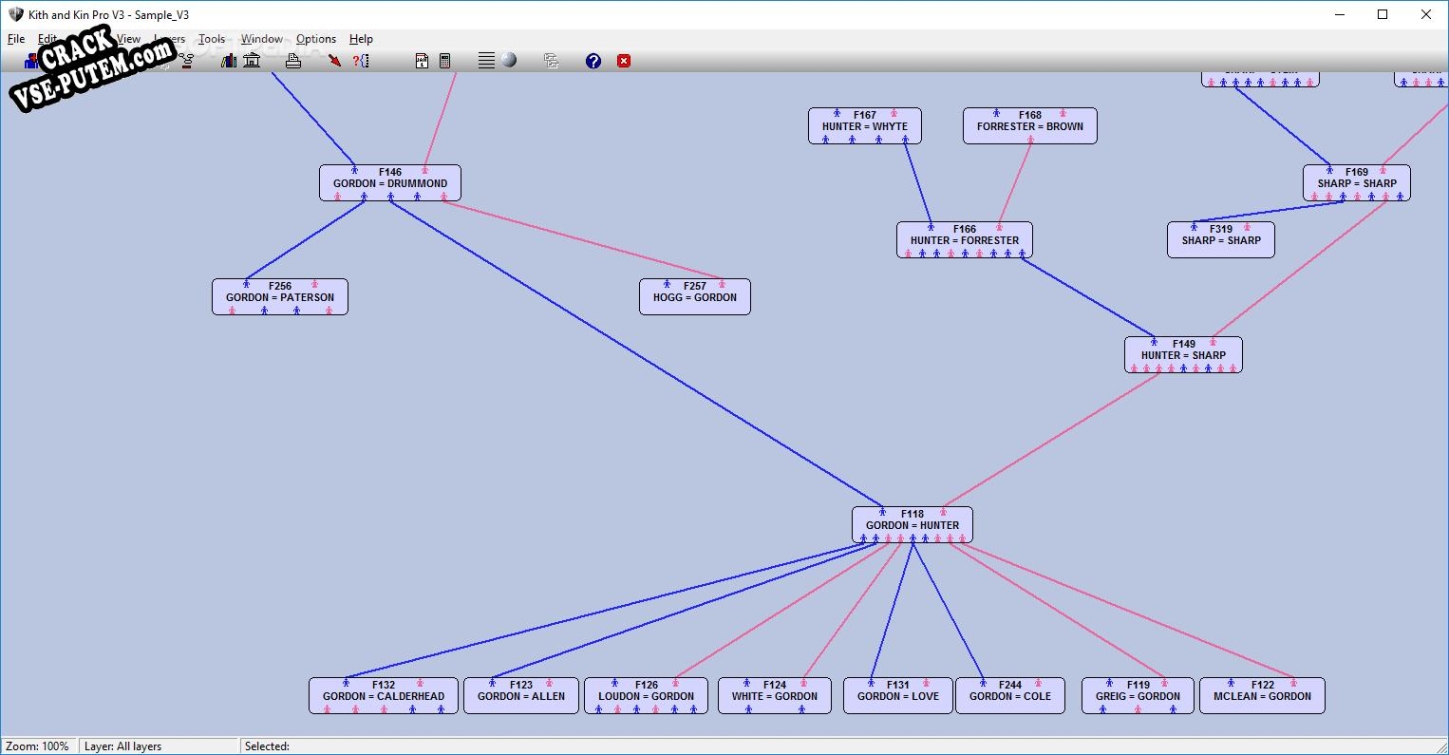
Task: Click the red question mark brace icon
Action: (x=361, y=61)
